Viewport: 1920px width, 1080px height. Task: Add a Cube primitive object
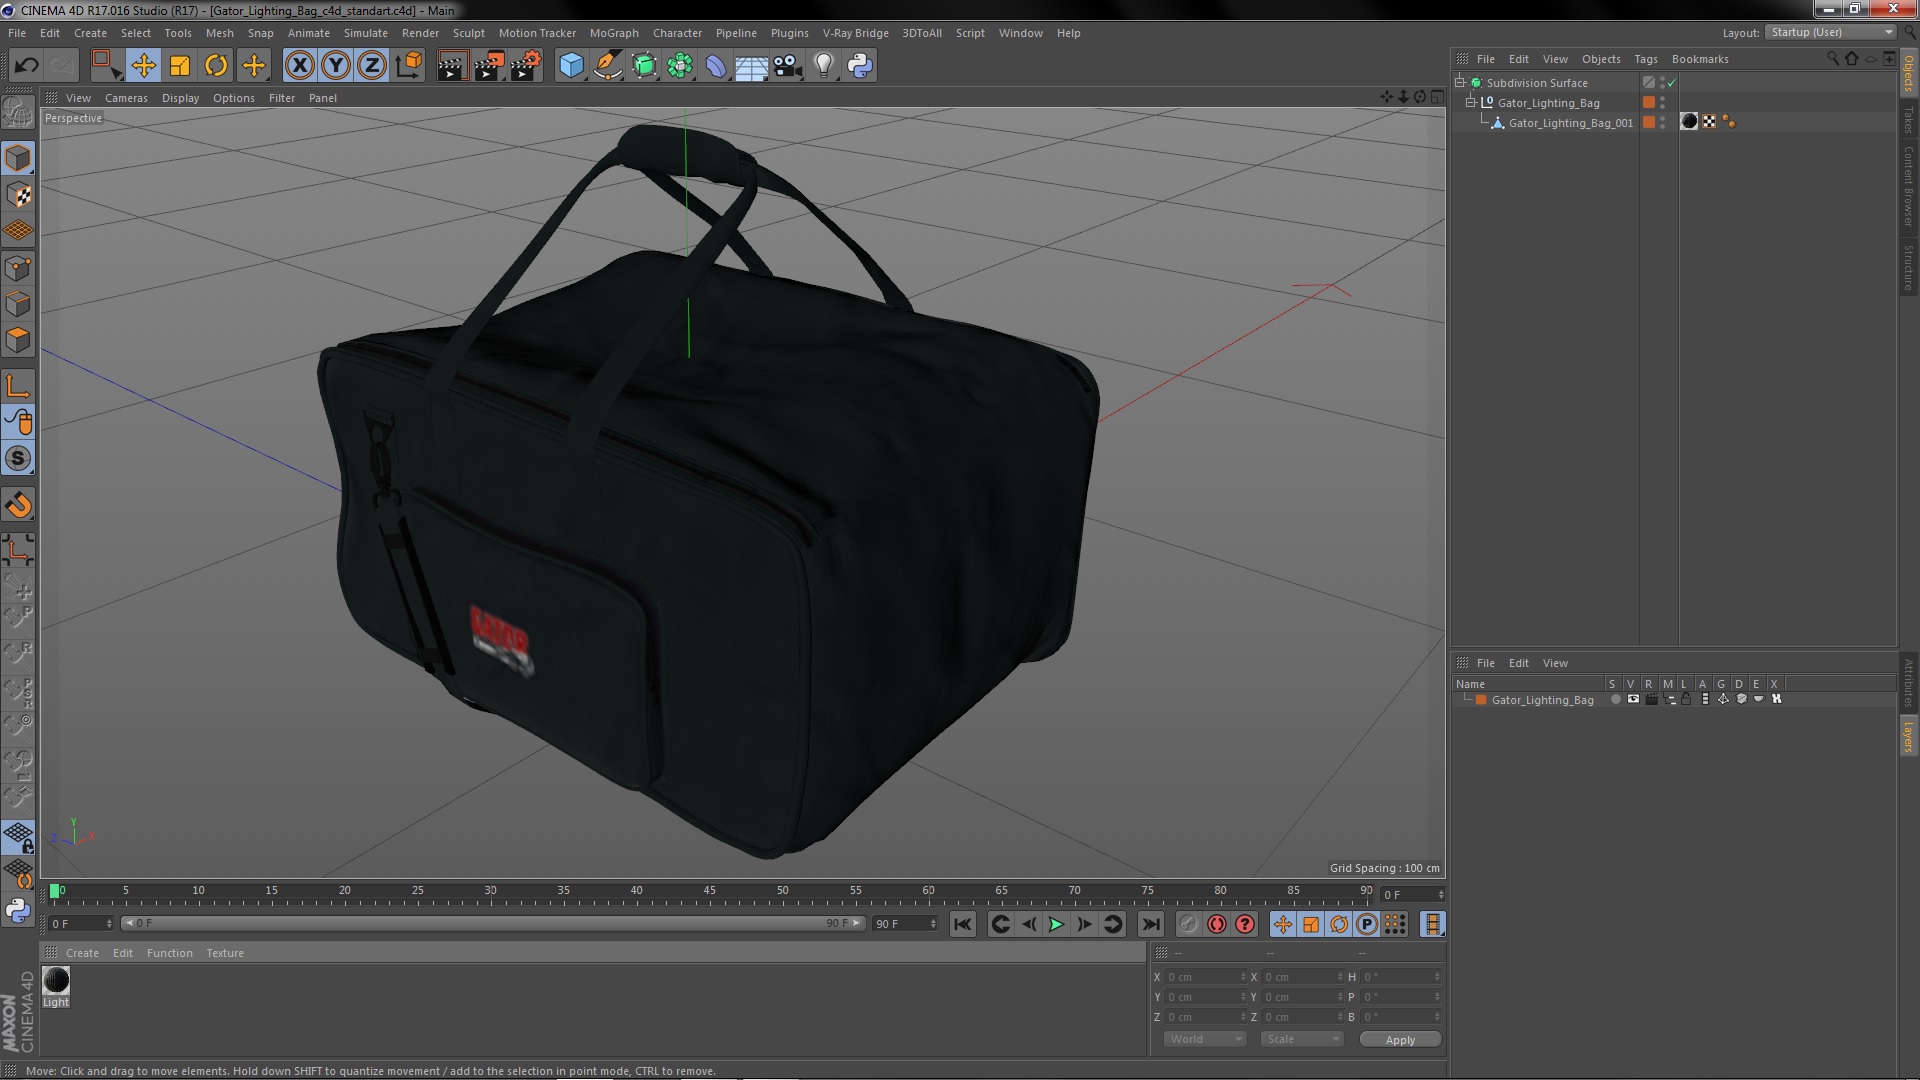pos(571,66)
